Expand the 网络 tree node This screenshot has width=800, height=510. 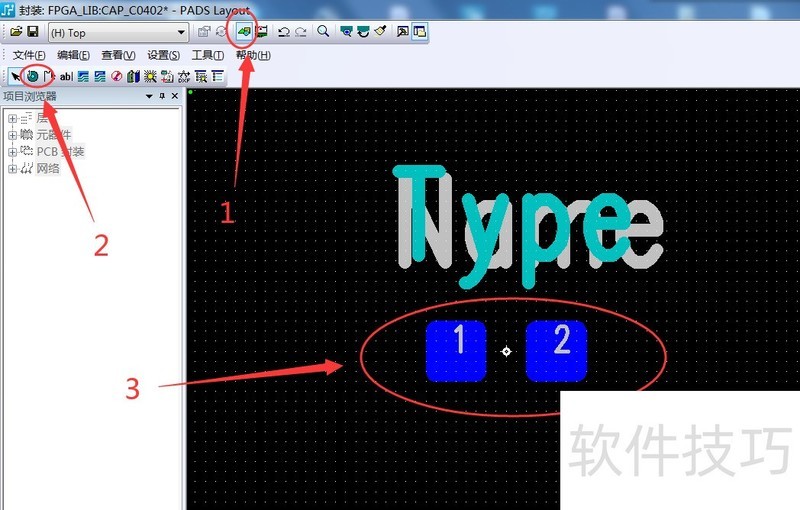pos(13,169)
